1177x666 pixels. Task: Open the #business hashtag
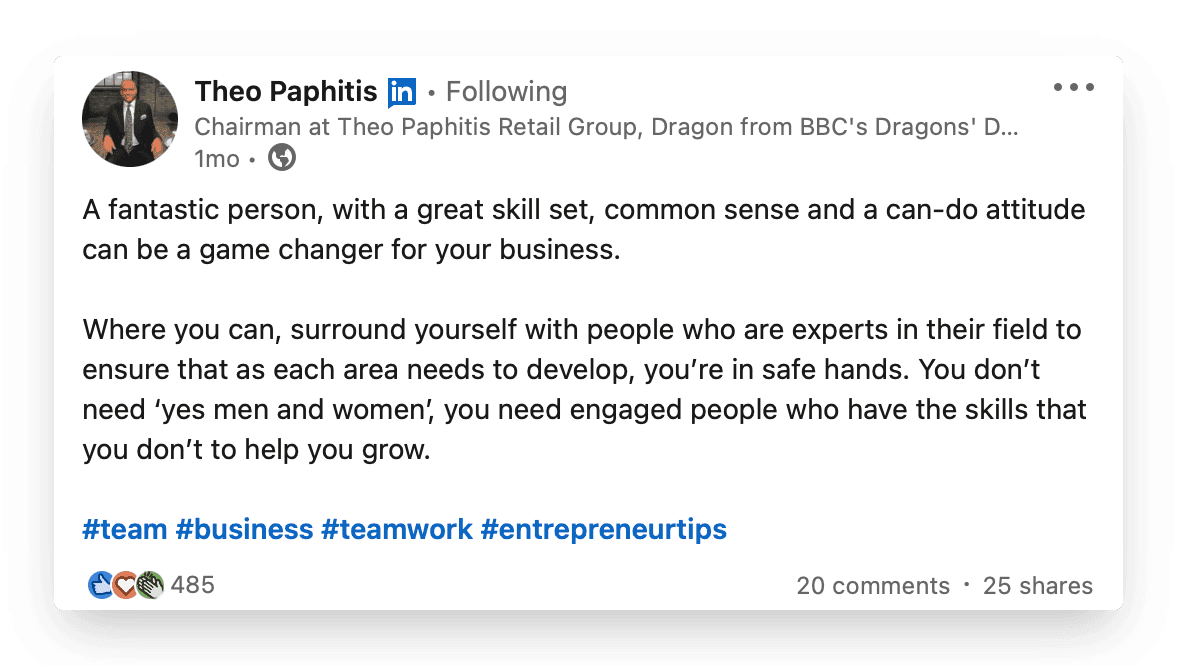[244, 529]
